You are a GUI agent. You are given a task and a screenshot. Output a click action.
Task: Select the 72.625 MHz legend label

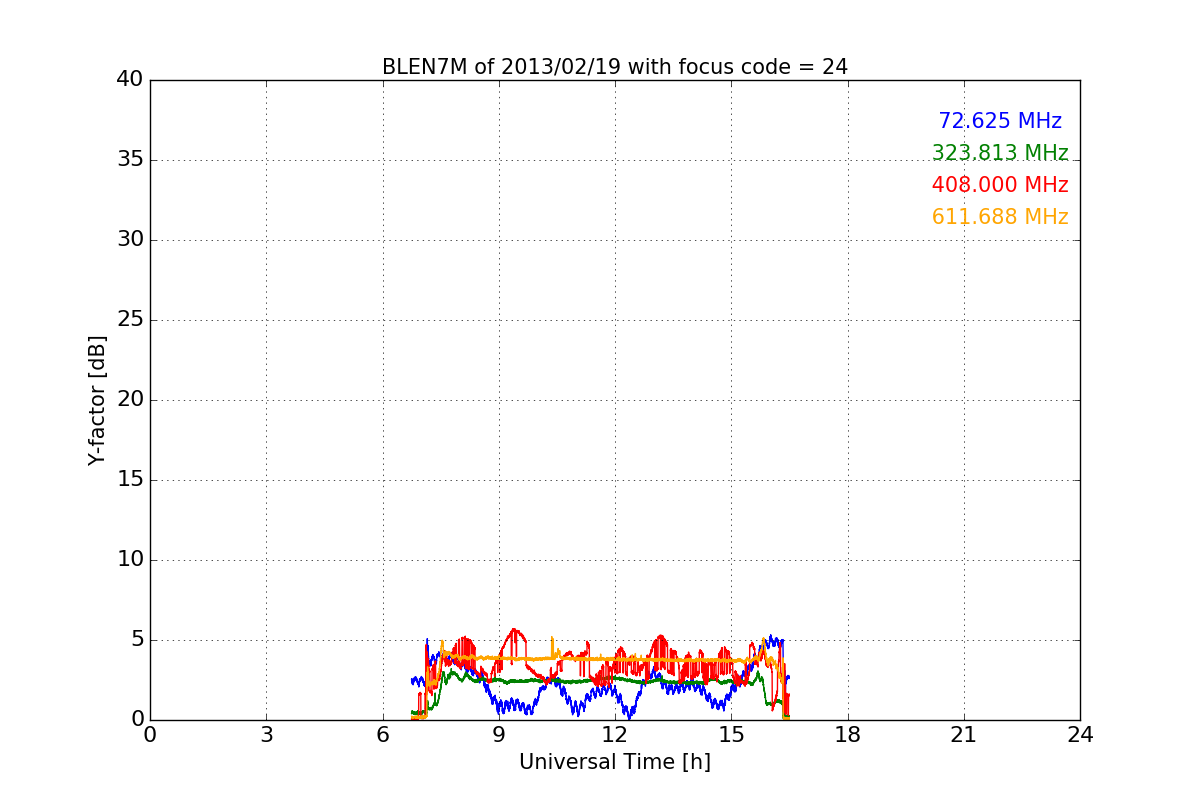[x=1000, y=121]
